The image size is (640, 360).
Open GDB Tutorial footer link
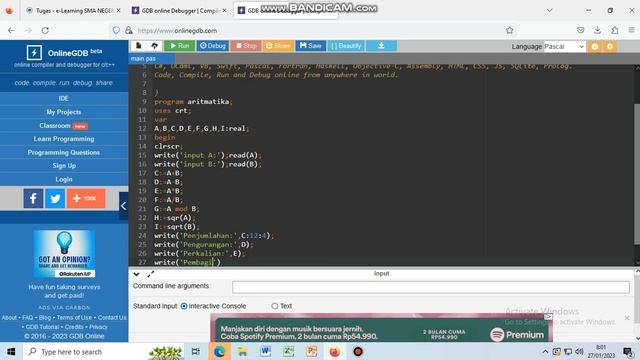pyautogui.click(x=42, y=327)
